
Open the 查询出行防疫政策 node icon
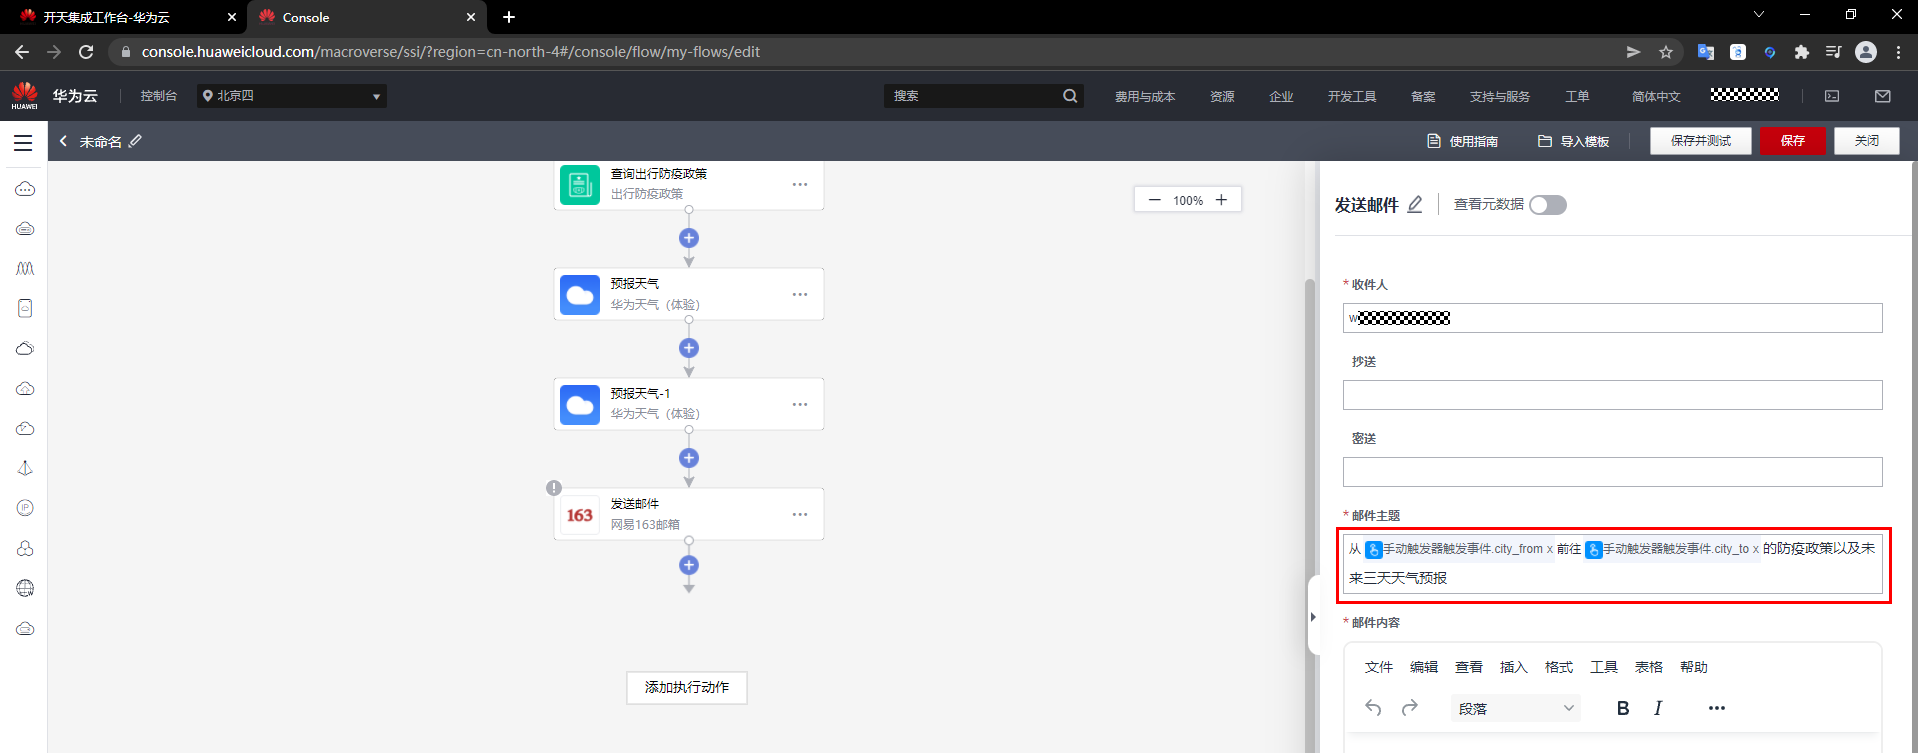point(580,185)
